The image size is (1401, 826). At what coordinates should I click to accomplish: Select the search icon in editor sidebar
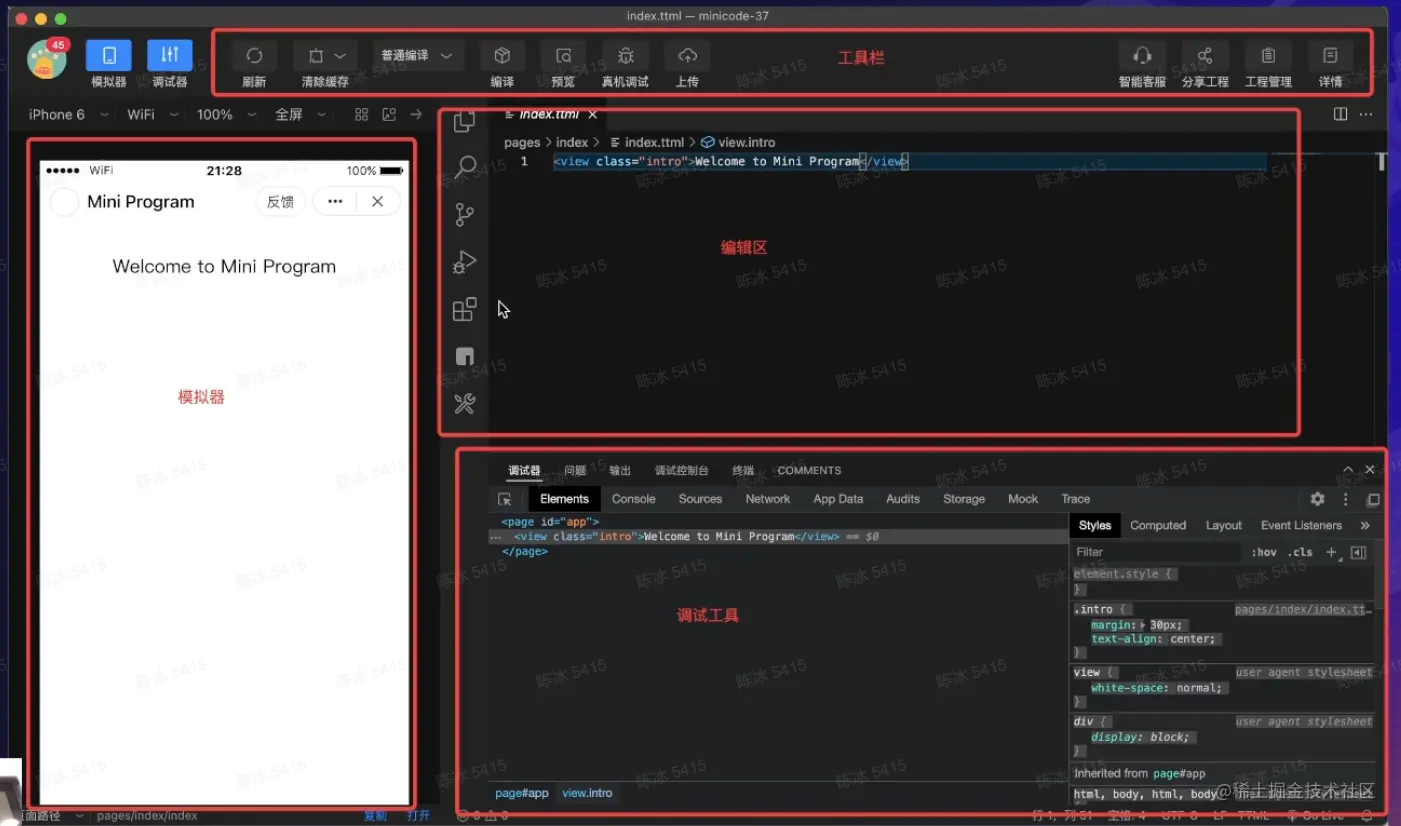[x=464, y=167]
